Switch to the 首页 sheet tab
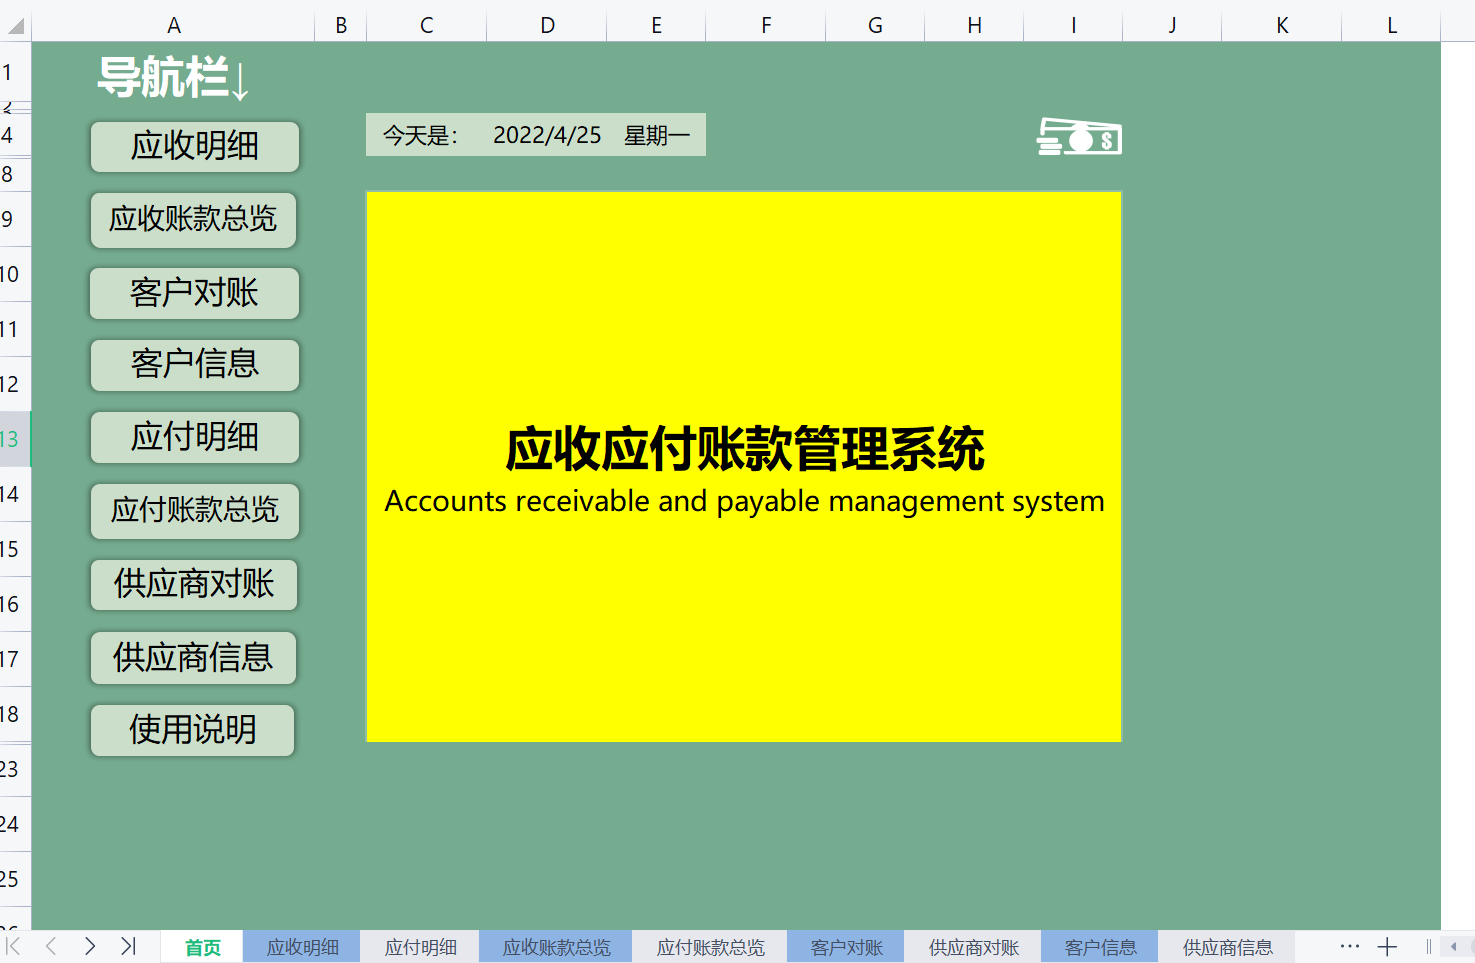Image resolution: width=1475 pixels, height=963 pixels. click(201, 946)
